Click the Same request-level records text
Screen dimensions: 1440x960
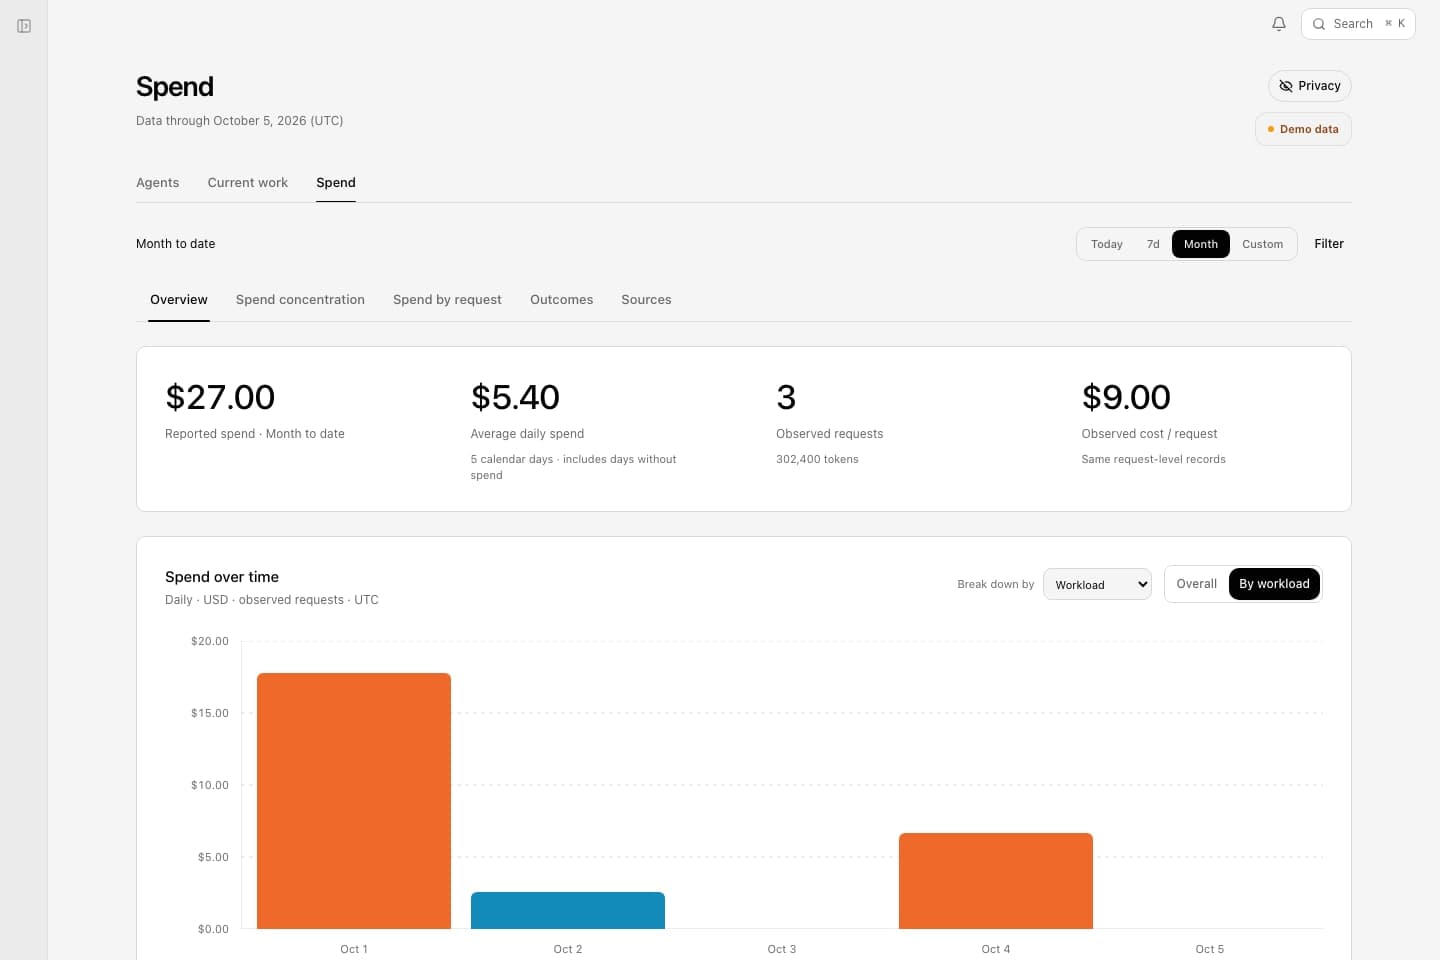tap(1153, 460)
